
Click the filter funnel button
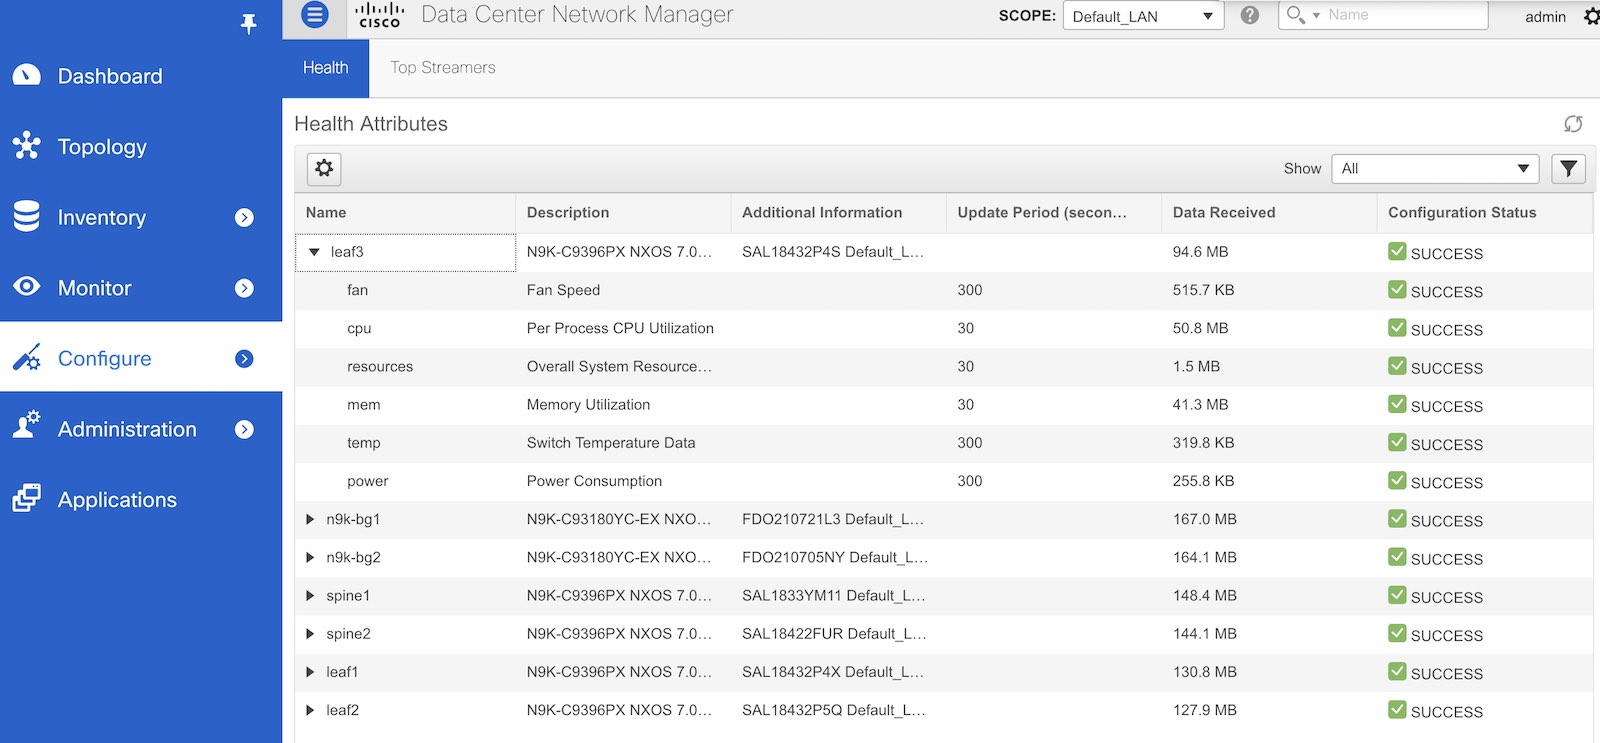click(1569, 169)
